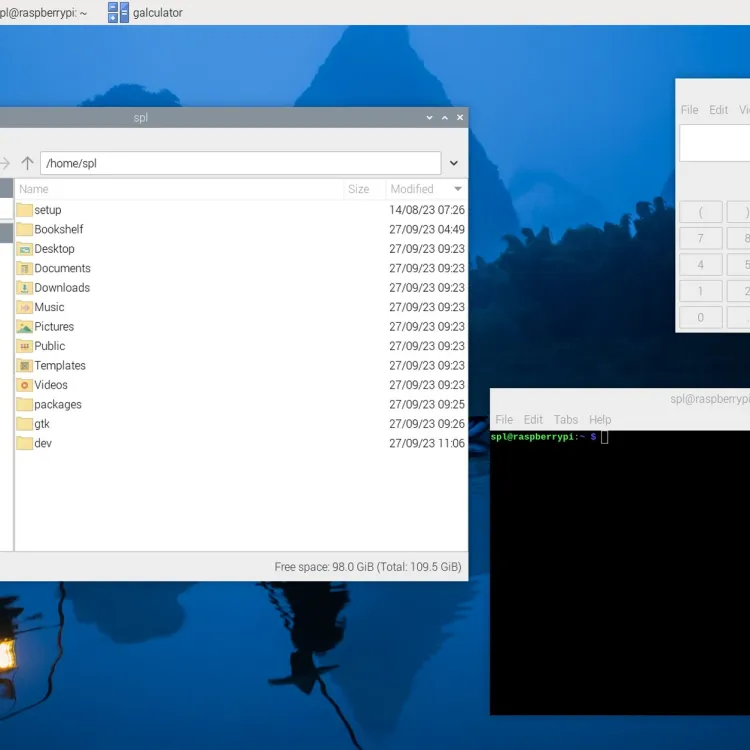The image size is (750, 750).
Task: Click the 14/08/23 07:26 modified date
Action: [427, 210]
